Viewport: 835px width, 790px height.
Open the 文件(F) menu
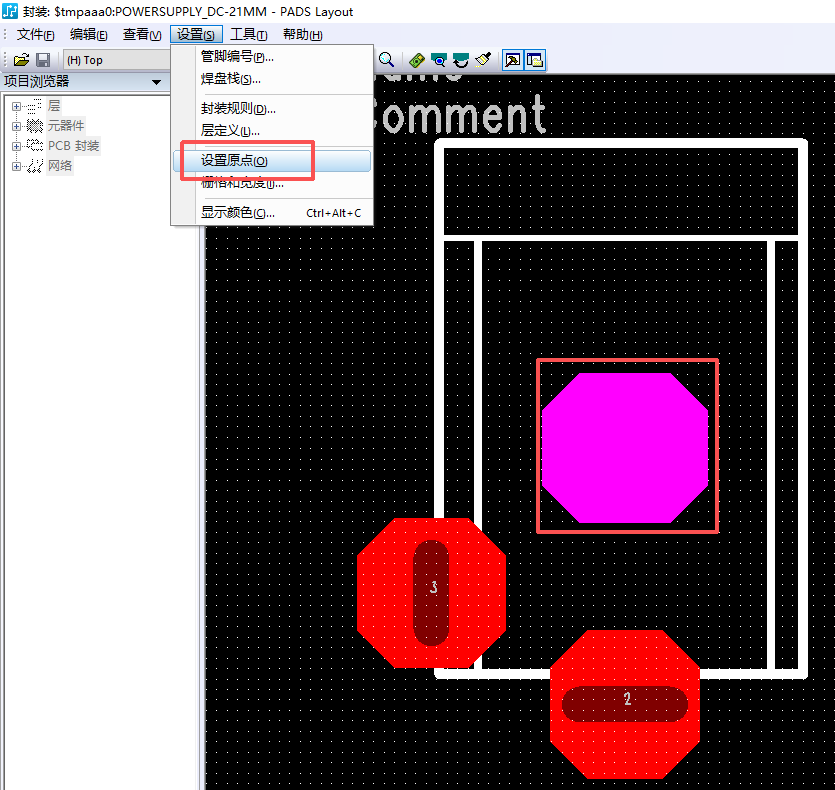[35, 35]
